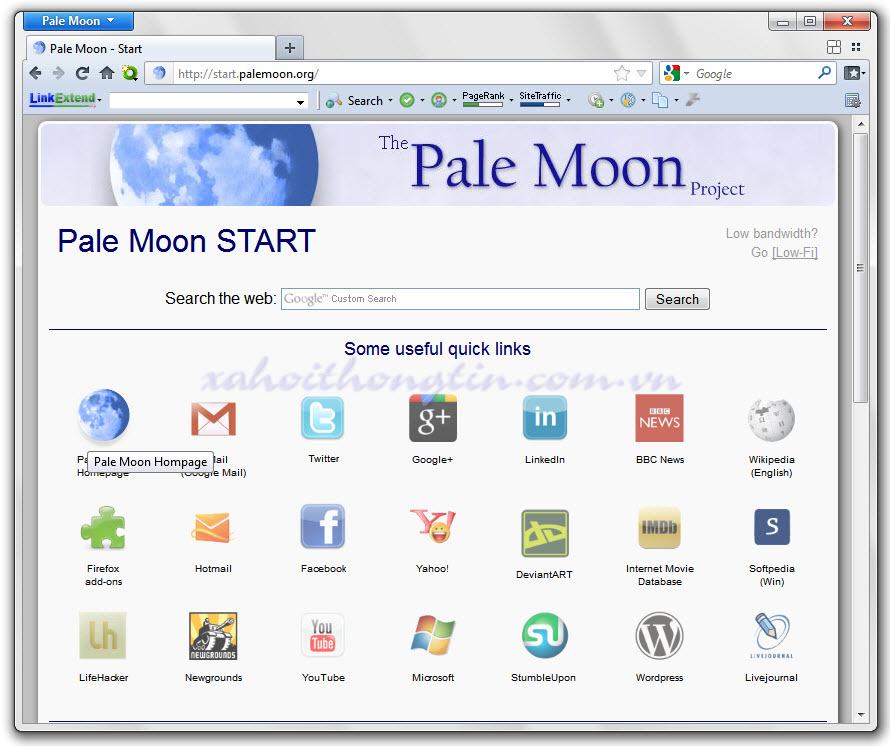890x746 pixels.
Task: Open the Facebook quick link icon
Action: (x=322, y=526)
